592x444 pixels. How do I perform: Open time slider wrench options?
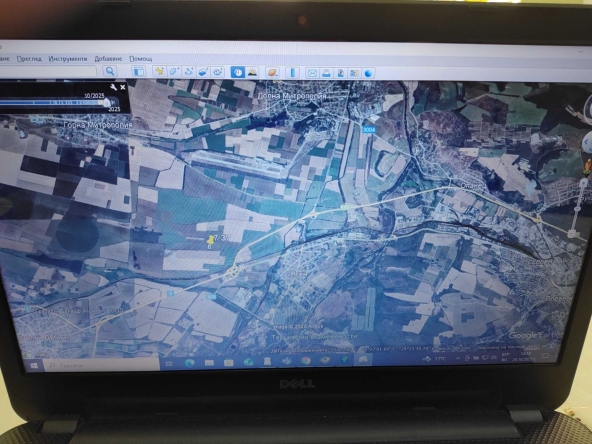pyautogui.click(x=114, y=88)
